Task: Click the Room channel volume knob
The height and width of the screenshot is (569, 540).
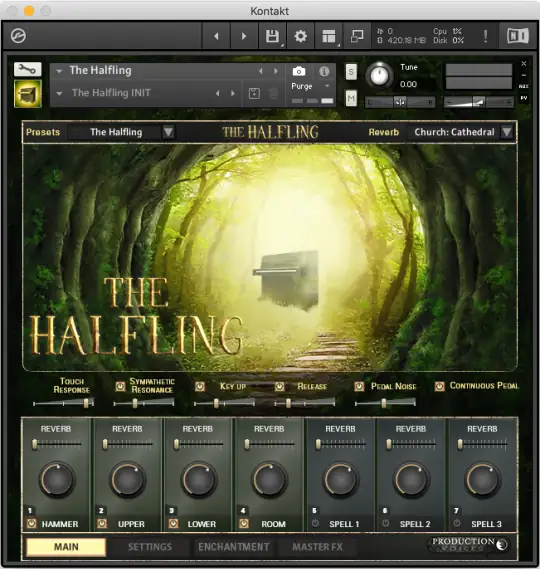Action: [x=269, y=479]
